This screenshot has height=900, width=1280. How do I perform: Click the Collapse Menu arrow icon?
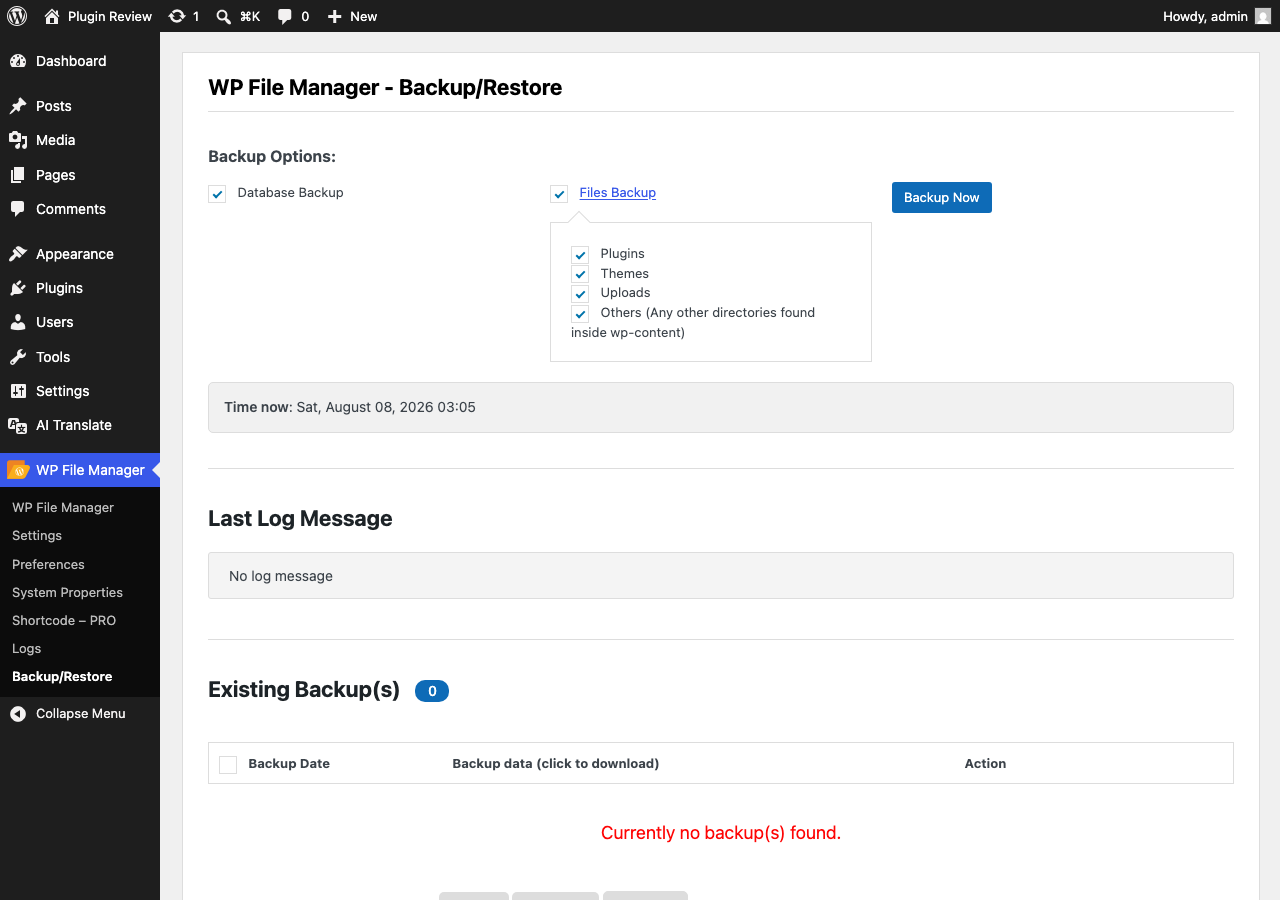(18, 714)
